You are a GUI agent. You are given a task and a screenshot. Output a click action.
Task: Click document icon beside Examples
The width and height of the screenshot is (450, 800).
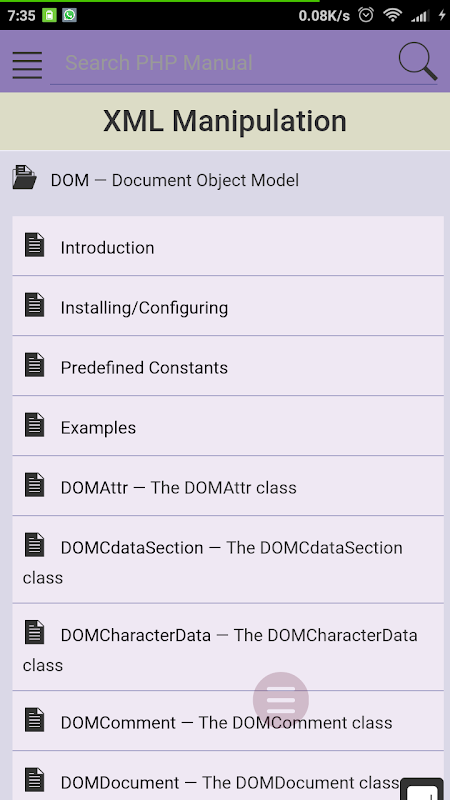pyautogui.click(x=34, y=424)
